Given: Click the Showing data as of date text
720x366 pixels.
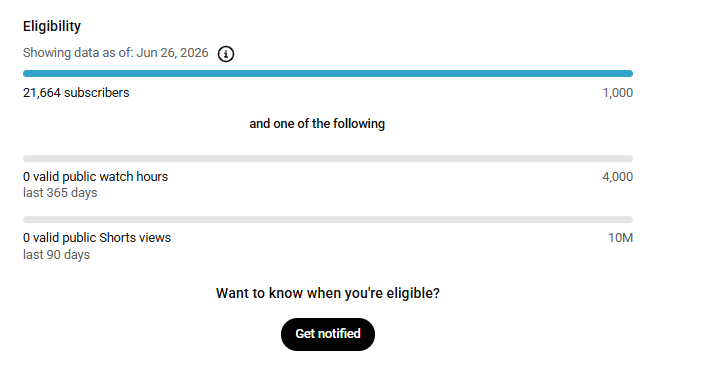Looking at the screenshot, I should pos(116,53).
